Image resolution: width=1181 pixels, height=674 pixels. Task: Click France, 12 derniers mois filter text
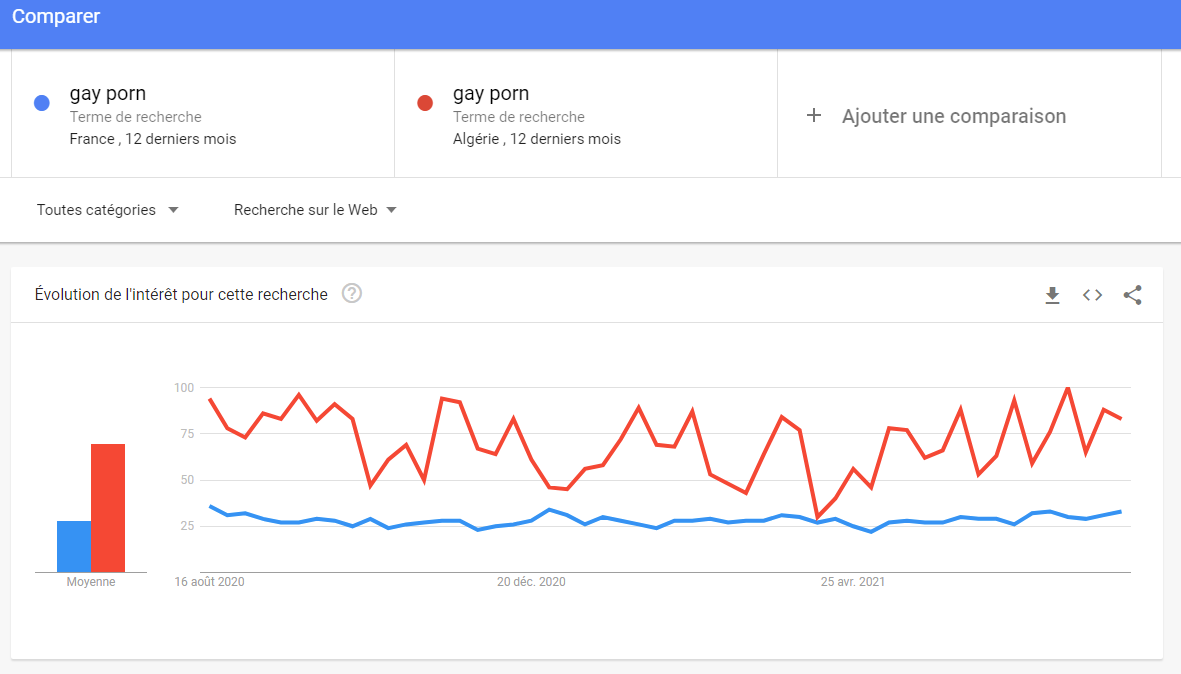click(x=153, y=139)
